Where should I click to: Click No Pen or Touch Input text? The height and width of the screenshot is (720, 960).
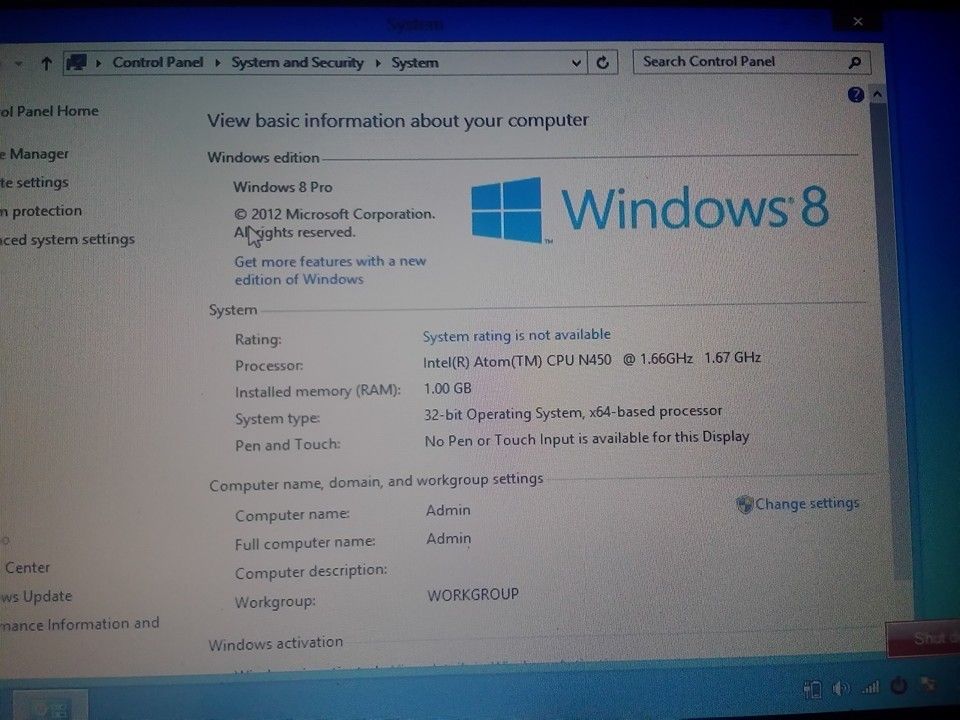point(587,439)
